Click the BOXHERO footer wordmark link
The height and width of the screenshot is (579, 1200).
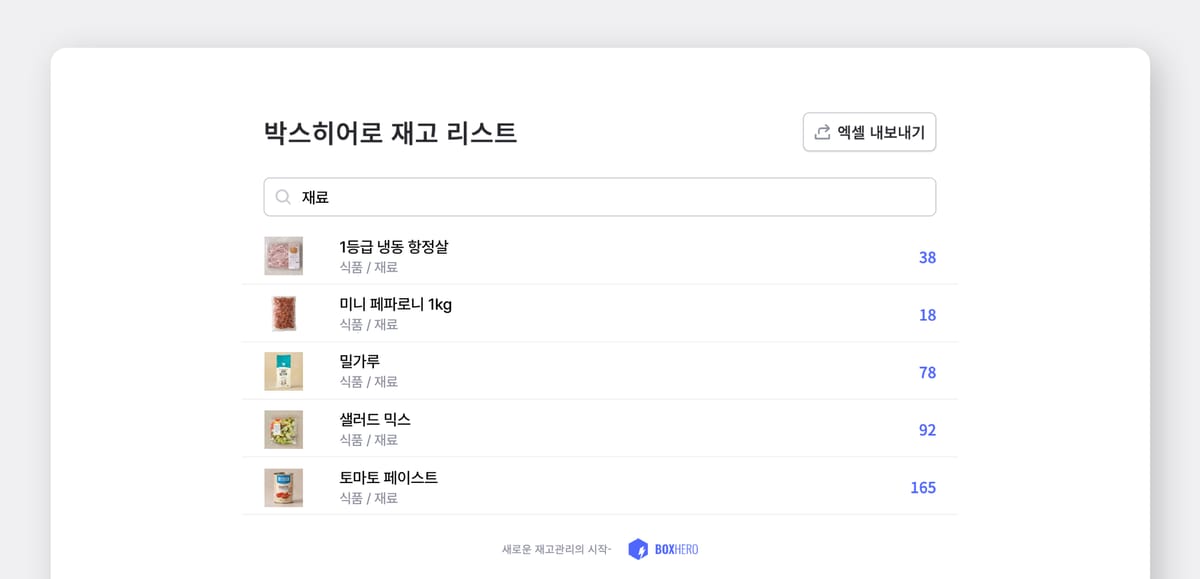tap(676, 547)
